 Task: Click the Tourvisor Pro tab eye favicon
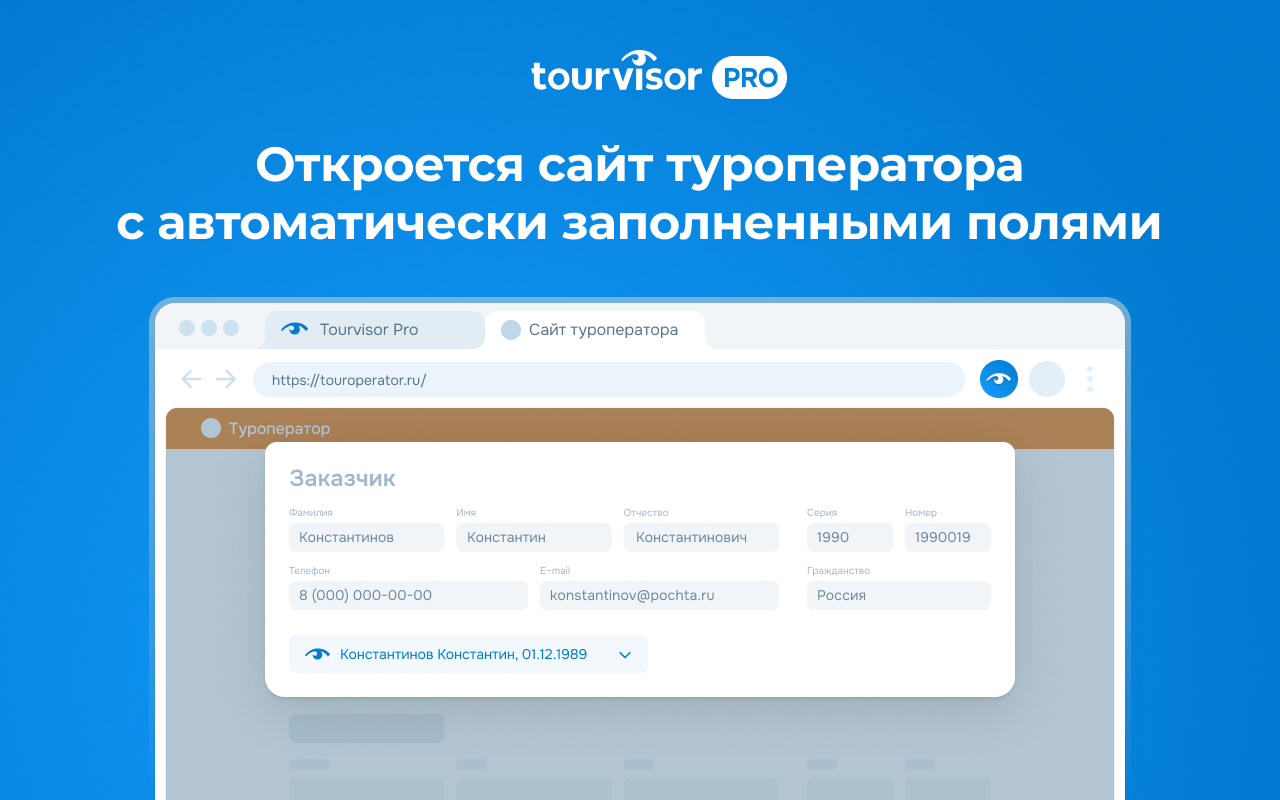[294, 329]
